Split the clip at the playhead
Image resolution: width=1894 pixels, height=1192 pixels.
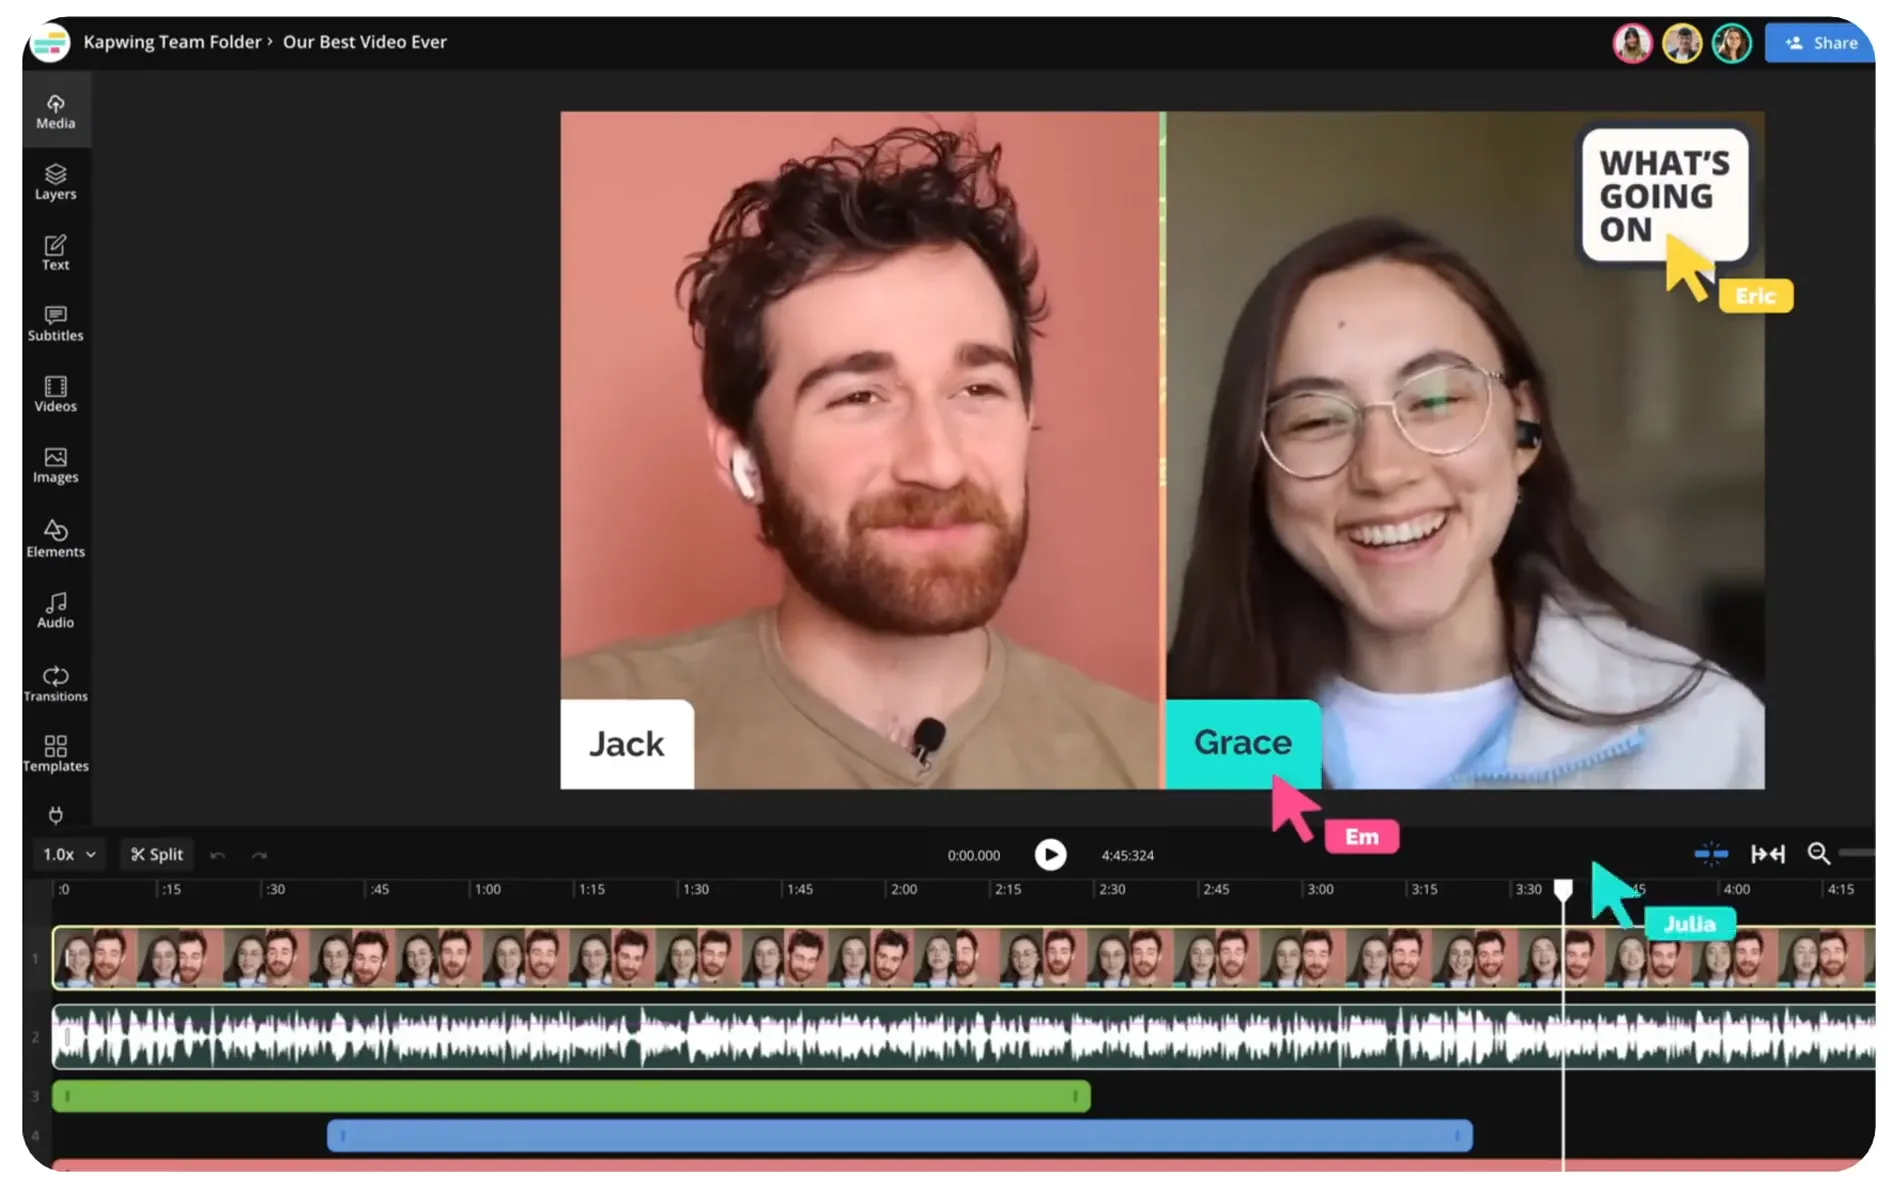156,854
